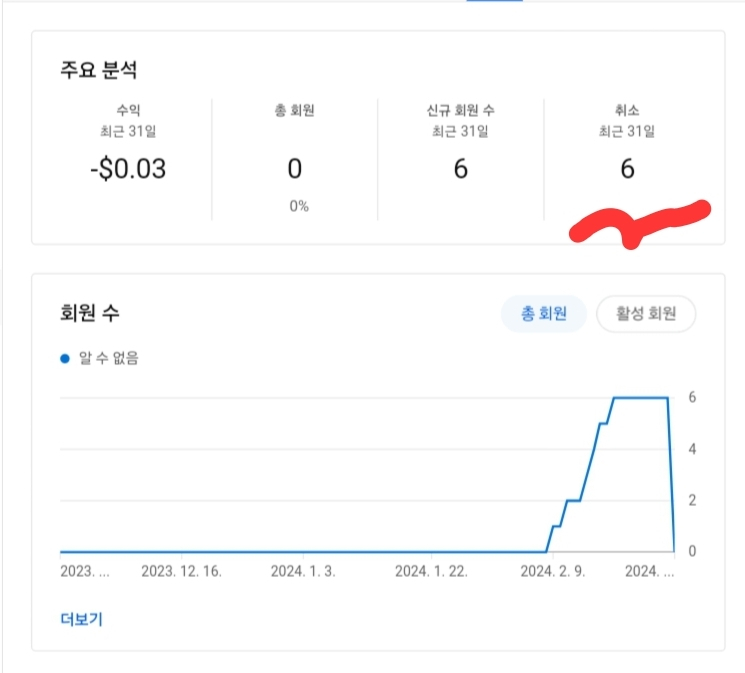This screenshot has width=745, height=673.
Task: Click the chart line's plateau at 6 members
Action: [x=640, y=398]
